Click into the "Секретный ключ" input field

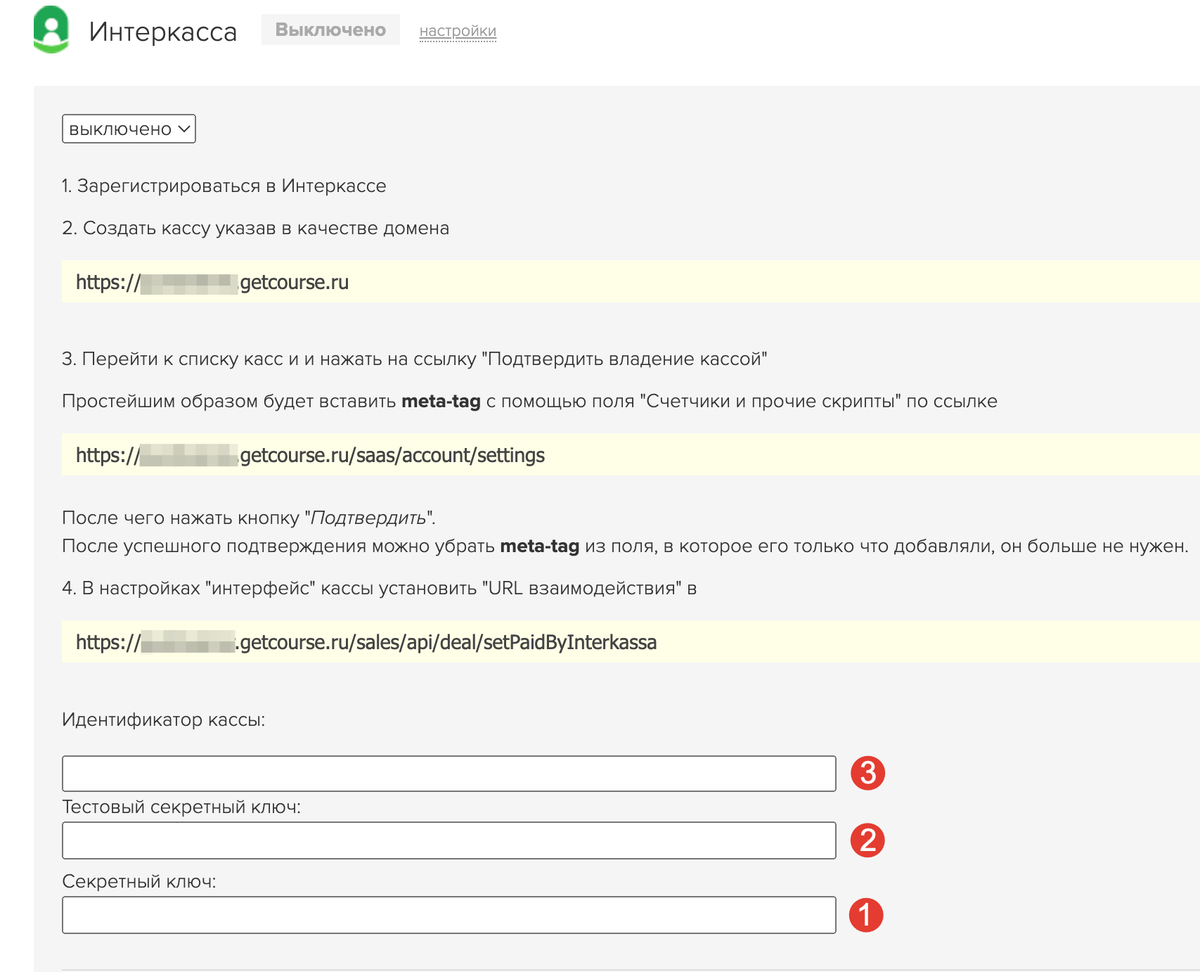[x=449, y=915]
